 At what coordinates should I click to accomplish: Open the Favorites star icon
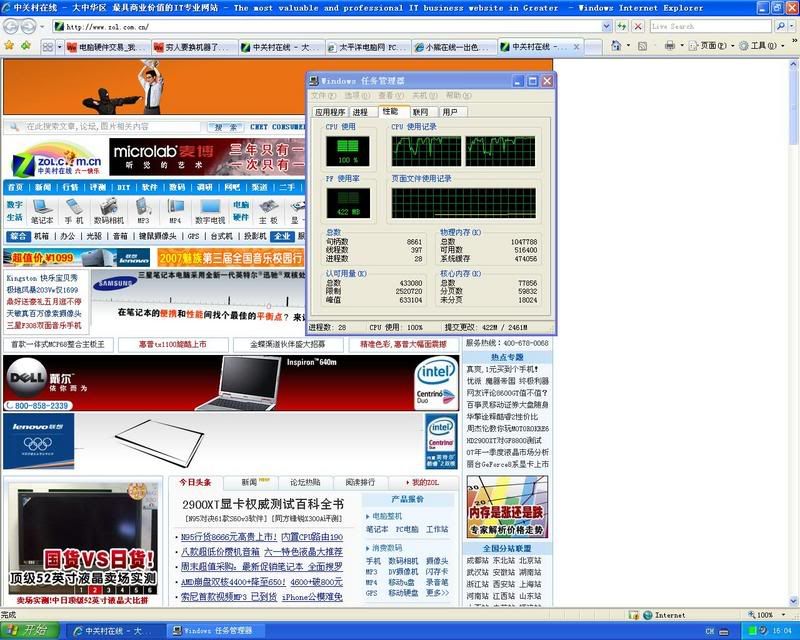(11, 45)
